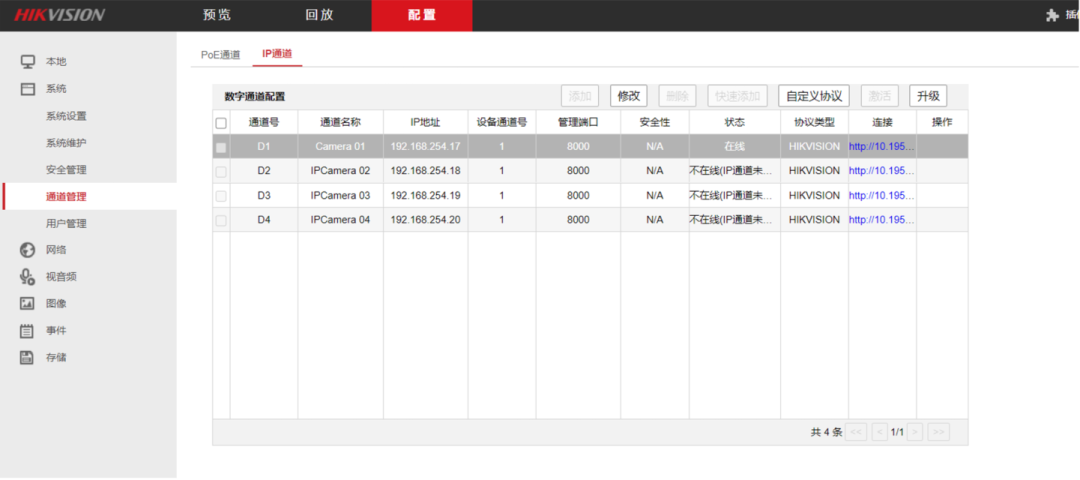Switch to the PoE通道 tab
This screenshot has height=480, width=1080.
coord(220,54)
